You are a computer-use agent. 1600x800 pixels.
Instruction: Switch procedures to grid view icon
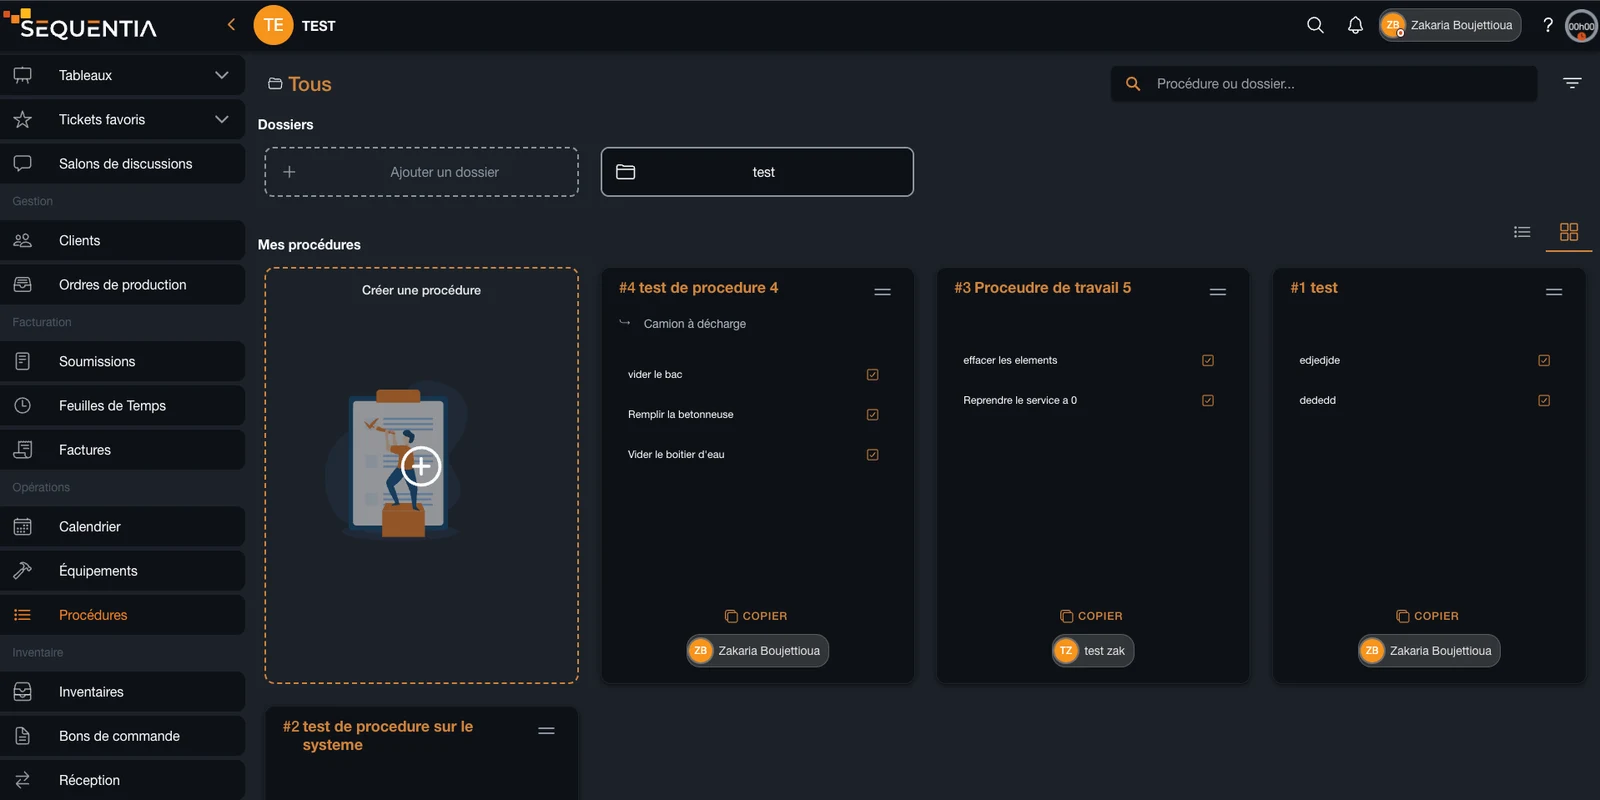pyautogui.click(x=1569, y=232)
